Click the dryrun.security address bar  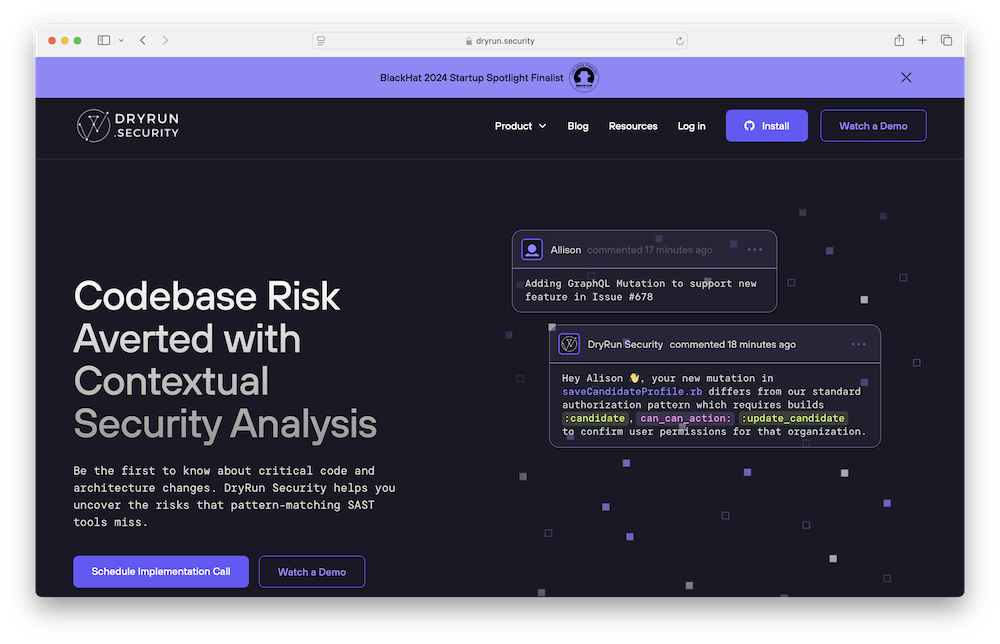coord(500,41)
